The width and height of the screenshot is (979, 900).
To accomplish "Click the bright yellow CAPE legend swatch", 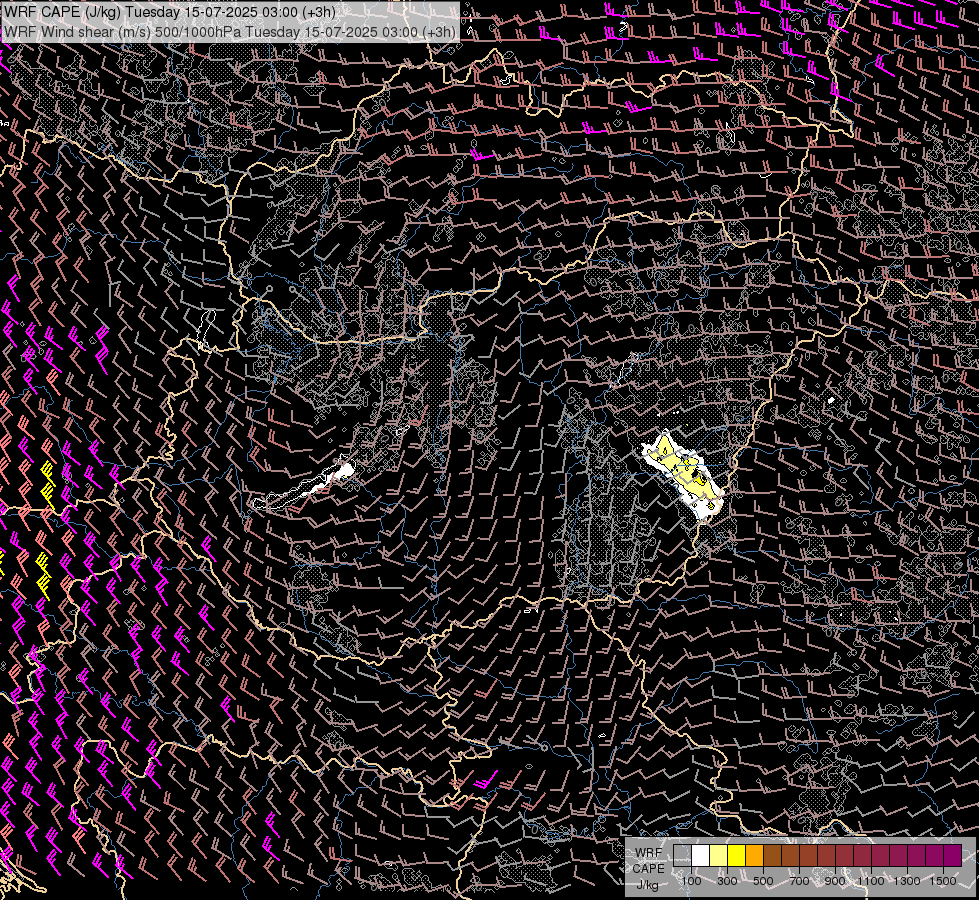I will click(736, 856).
